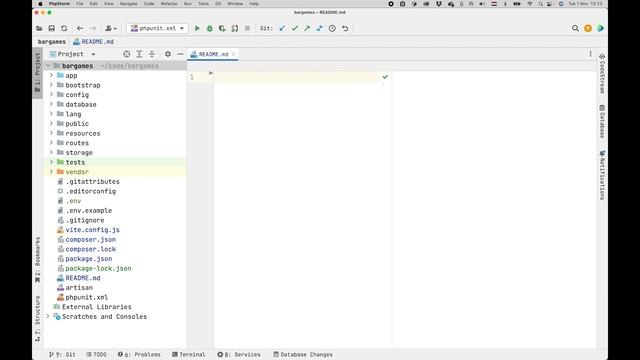This screenshot has height=360, width=640.
Task: Rollback changes with the undo arrow icon
Action: point(345,28)
